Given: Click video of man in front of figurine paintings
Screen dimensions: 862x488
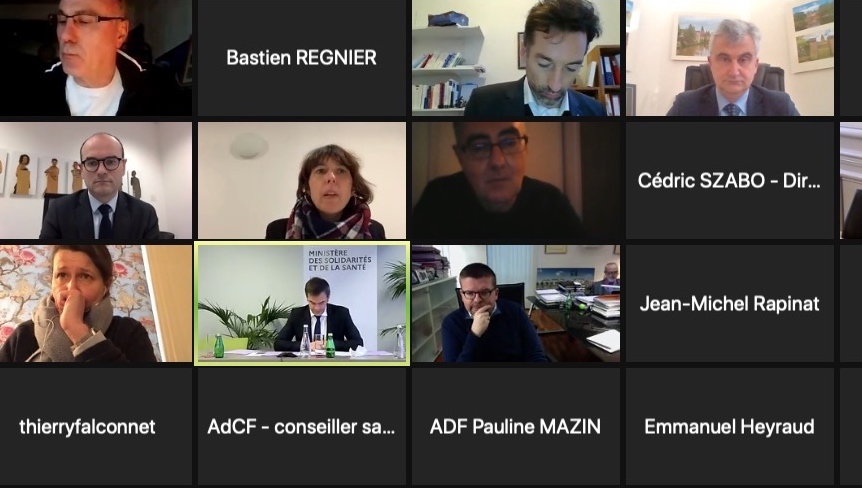Looking at the screenshot, I should click(x=96, y=180).
